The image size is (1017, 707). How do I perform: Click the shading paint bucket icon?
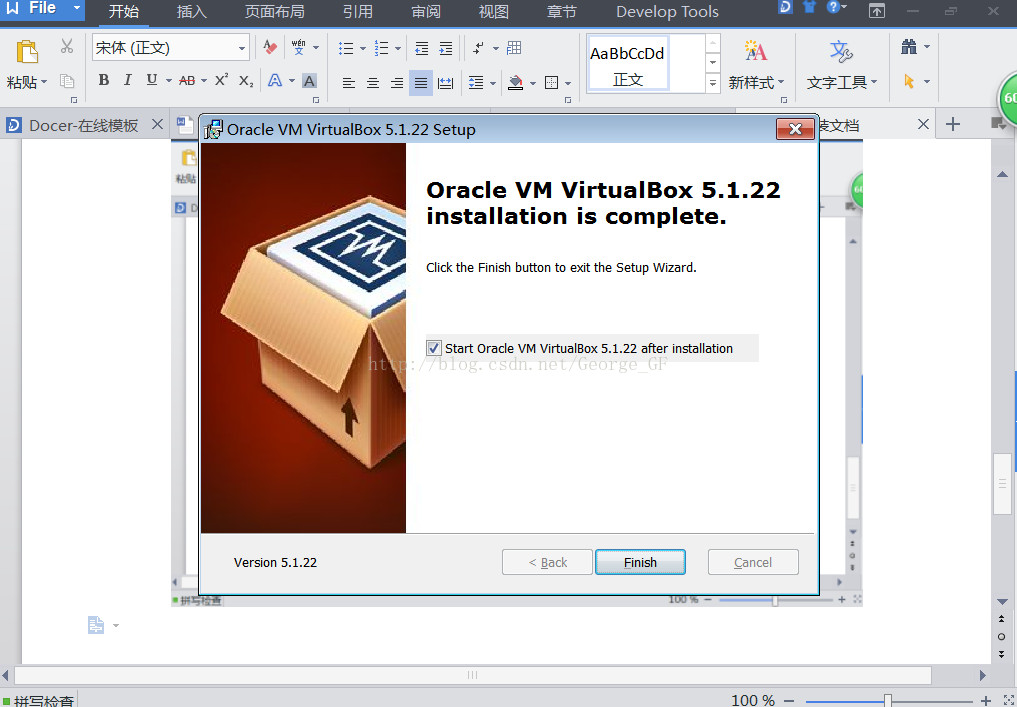(516, 83)
